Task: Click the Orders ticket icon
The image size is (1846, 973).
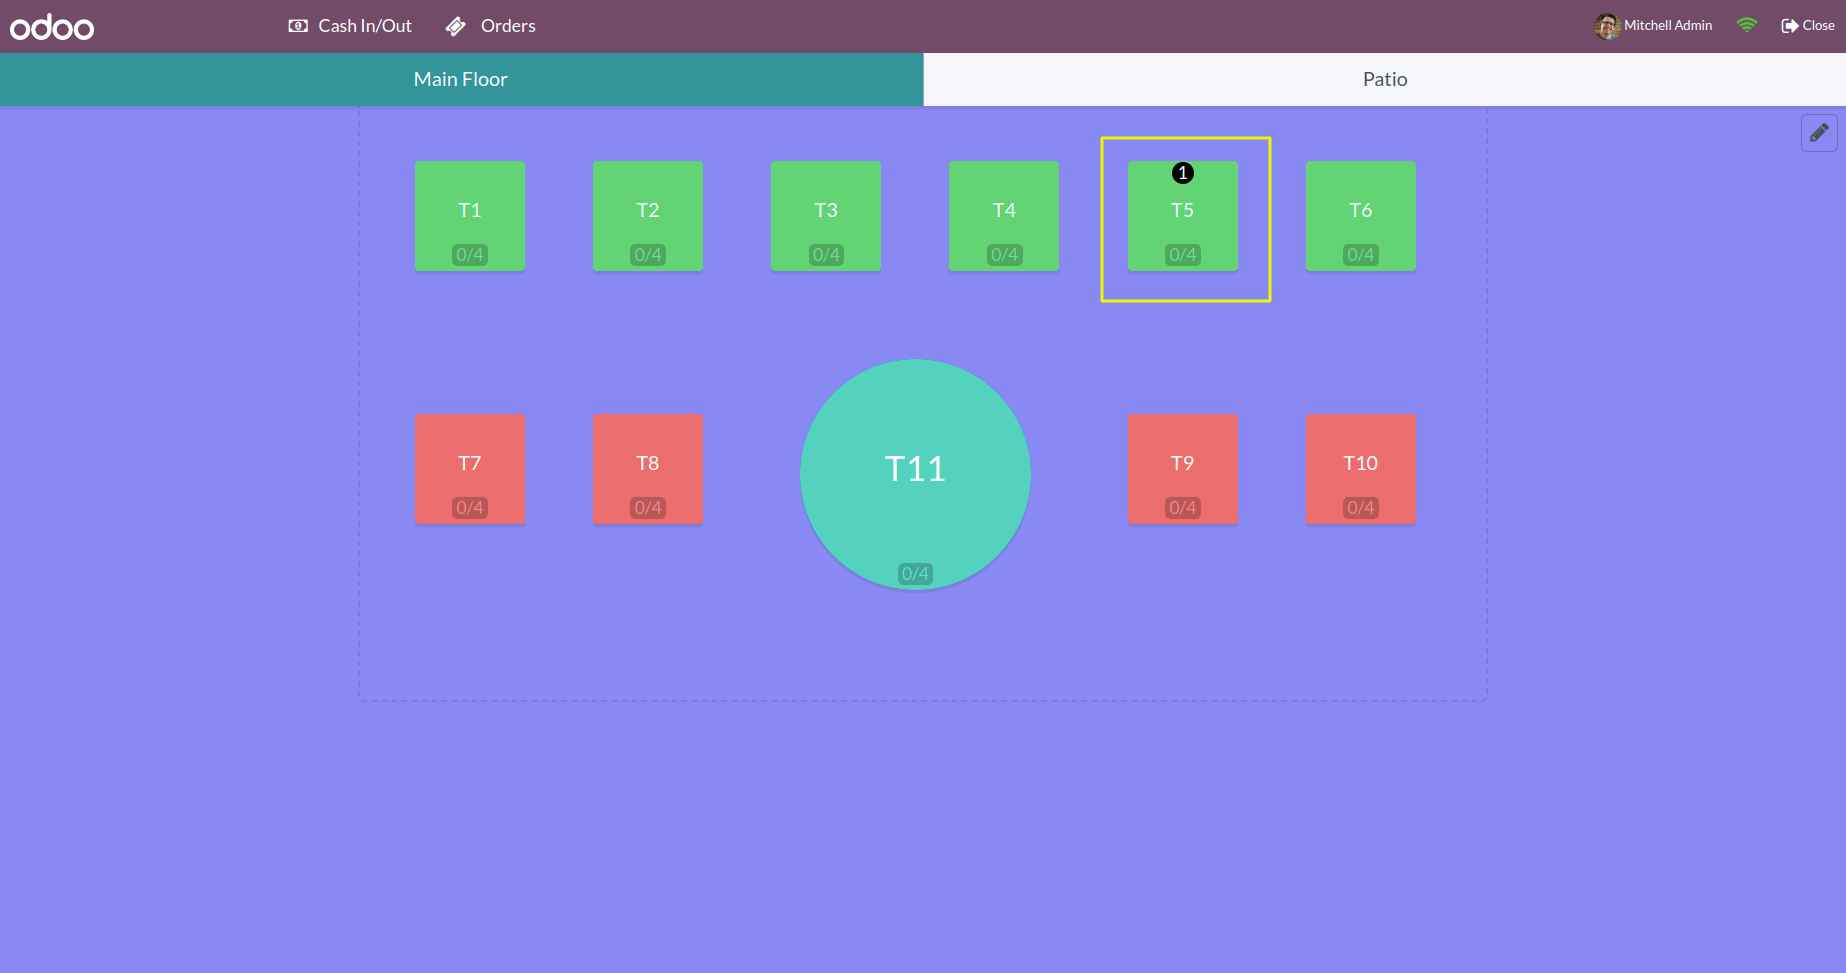Action: click(x=456, y=26)
